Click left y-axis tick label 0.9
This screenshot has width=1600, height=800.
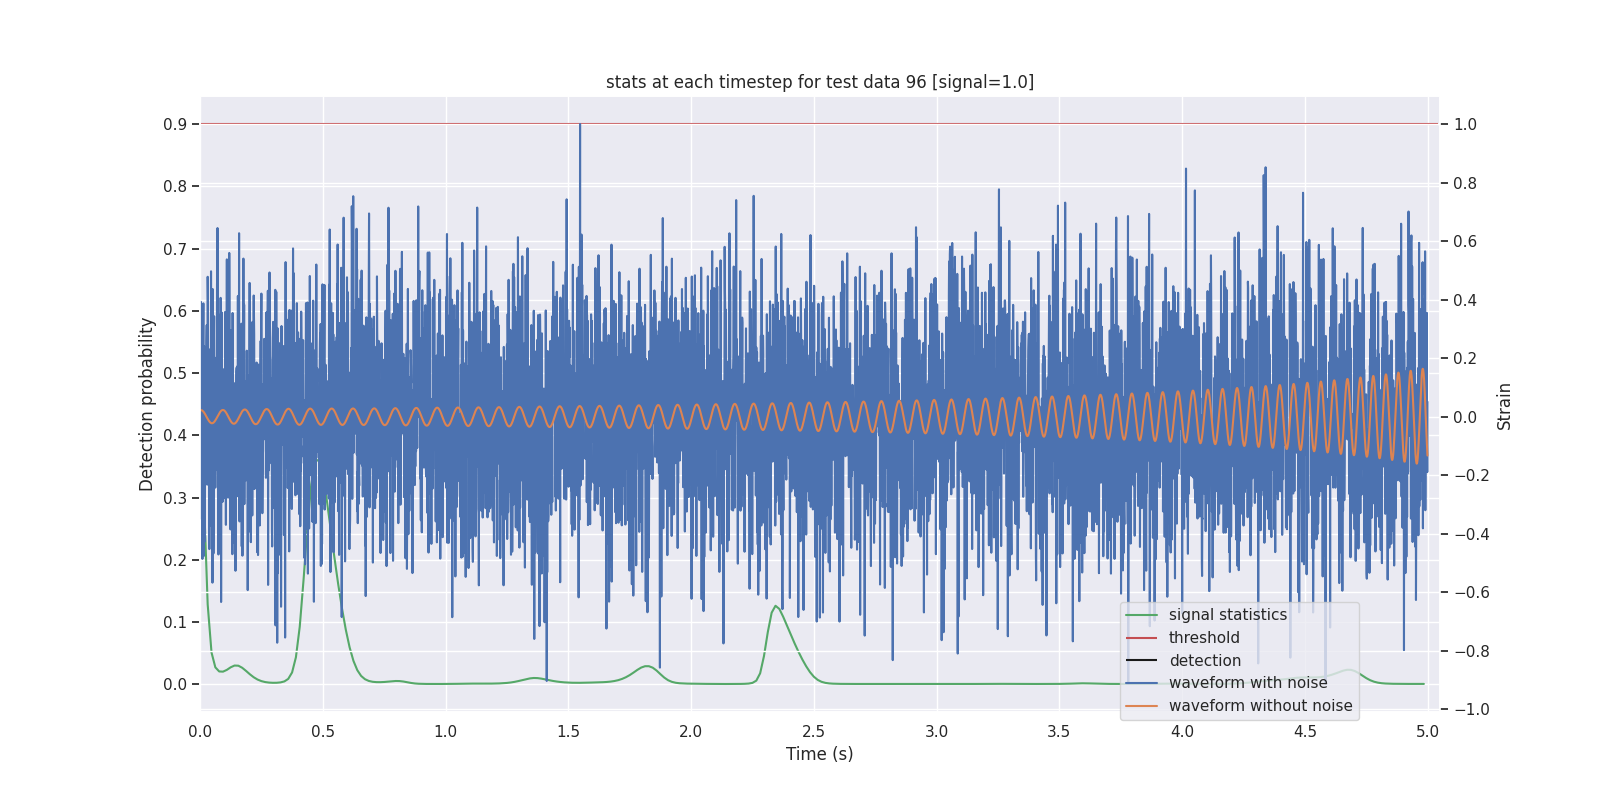click(x=175, y=124)
